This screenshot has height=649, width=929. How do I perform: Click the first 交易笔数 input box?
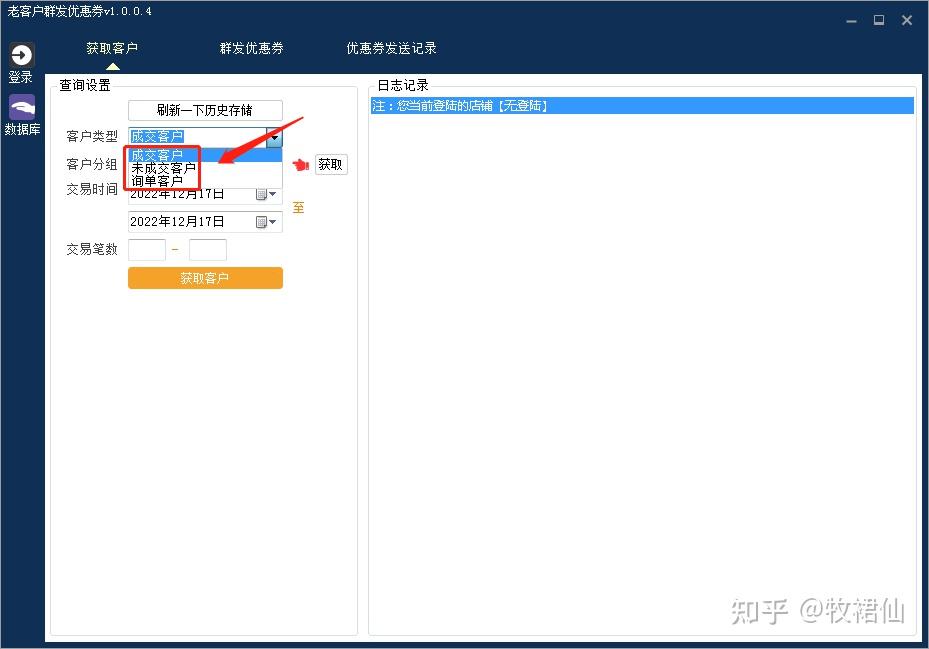[x=147, y=250]
